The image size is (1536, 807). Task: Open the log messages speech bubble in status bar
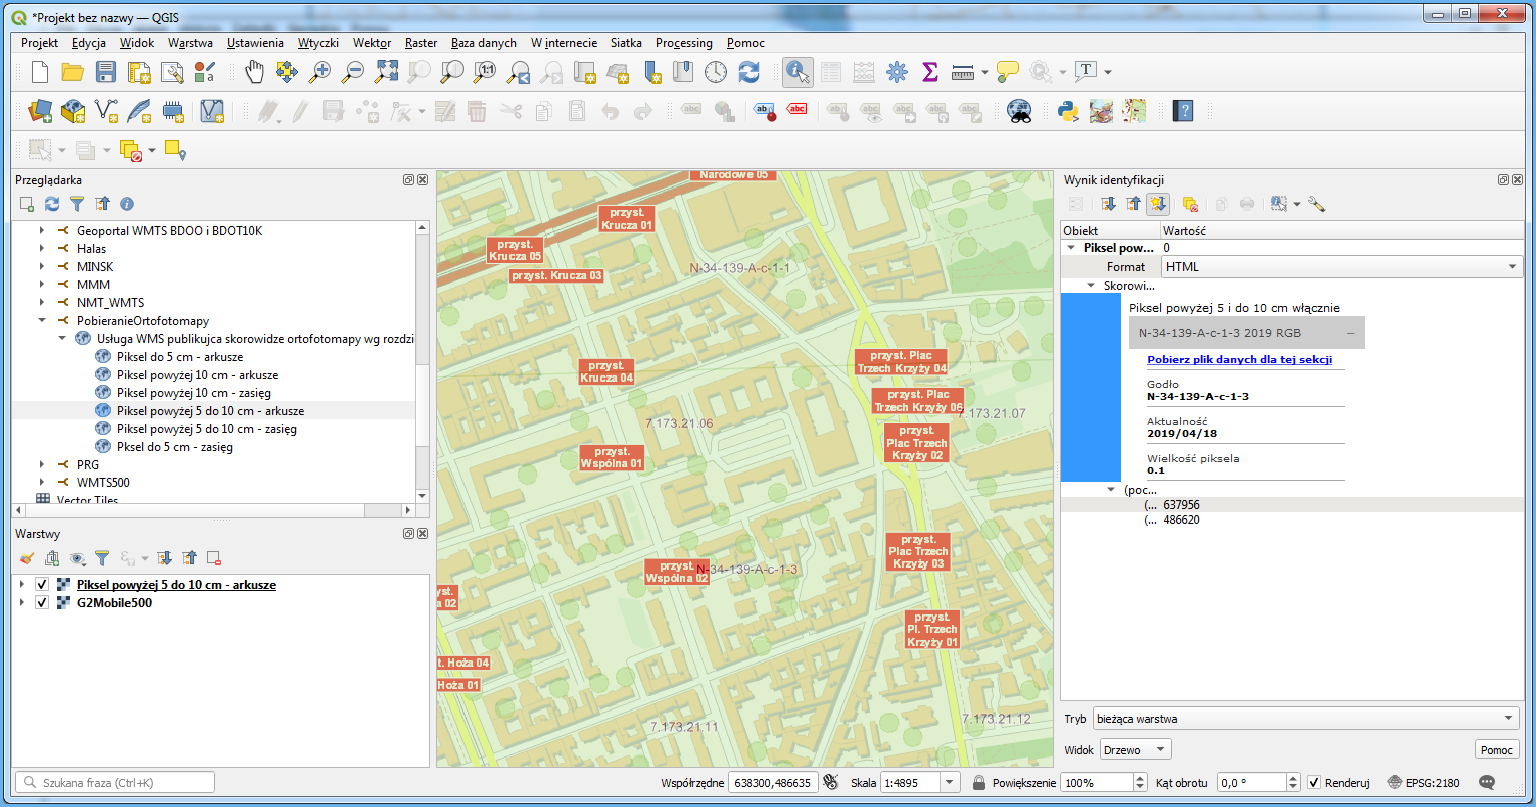click(1487, 782)
